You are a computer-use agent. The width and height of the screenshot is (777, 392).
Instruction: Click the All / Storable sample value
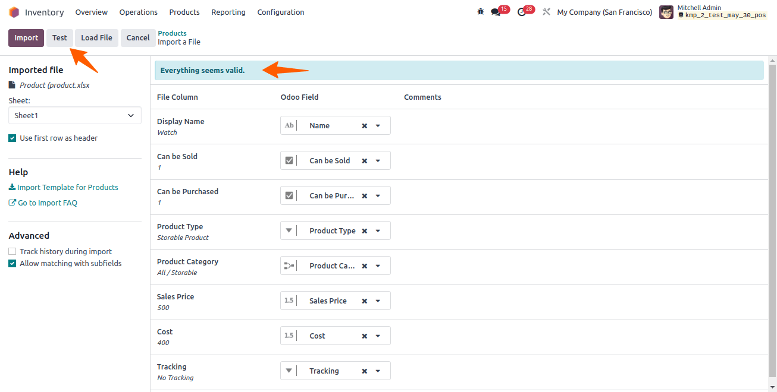pos(177,273)
